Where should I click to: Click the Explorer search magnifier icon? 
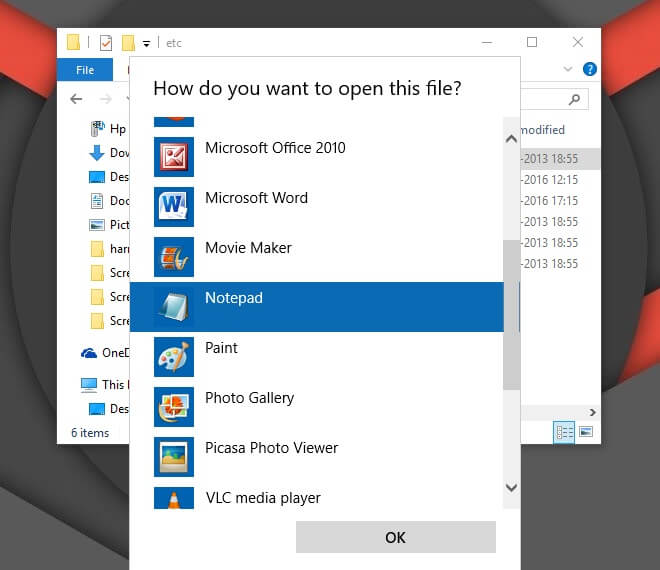pos(575,99)
